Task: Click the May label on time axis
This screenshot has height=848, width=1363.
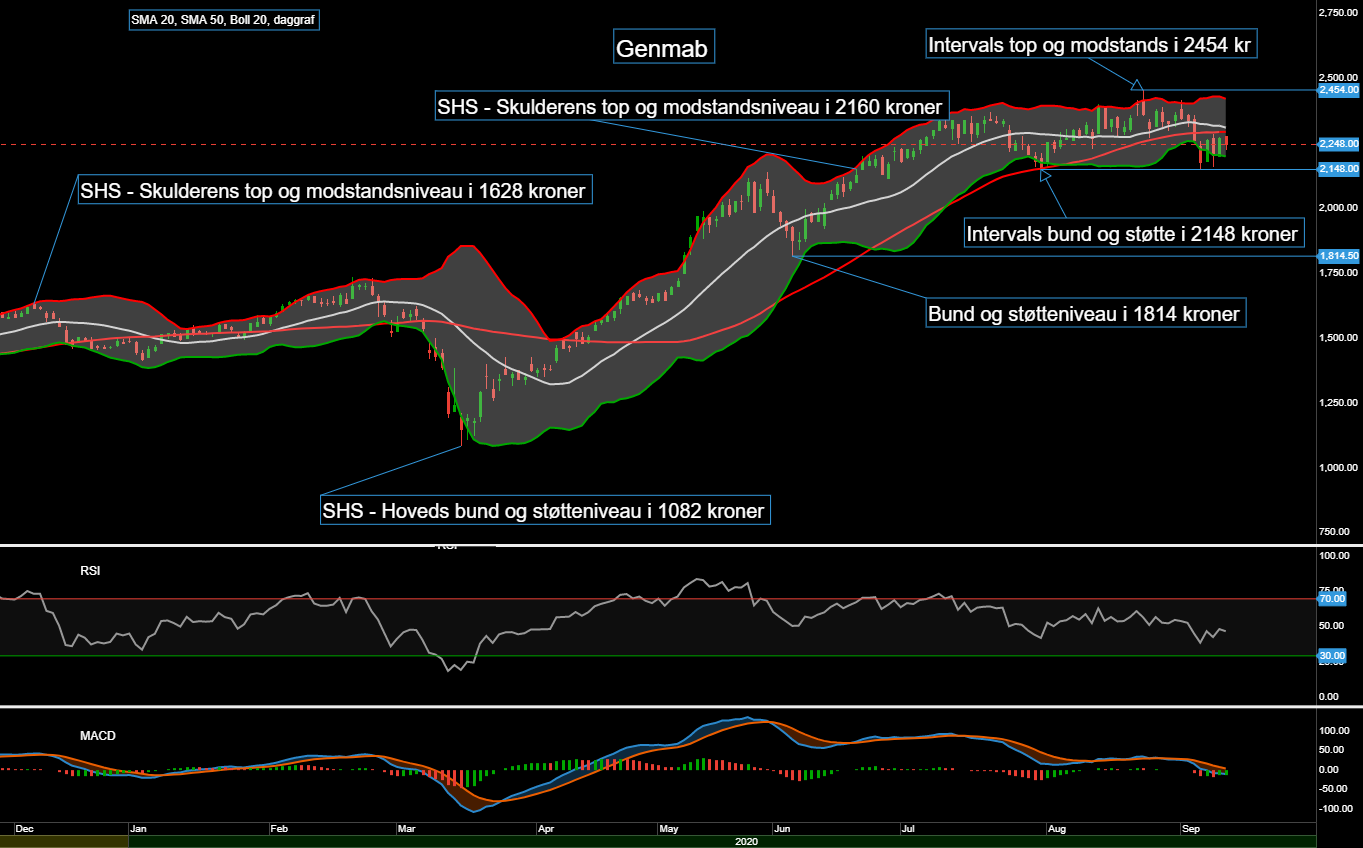Action: coord(669,829)
